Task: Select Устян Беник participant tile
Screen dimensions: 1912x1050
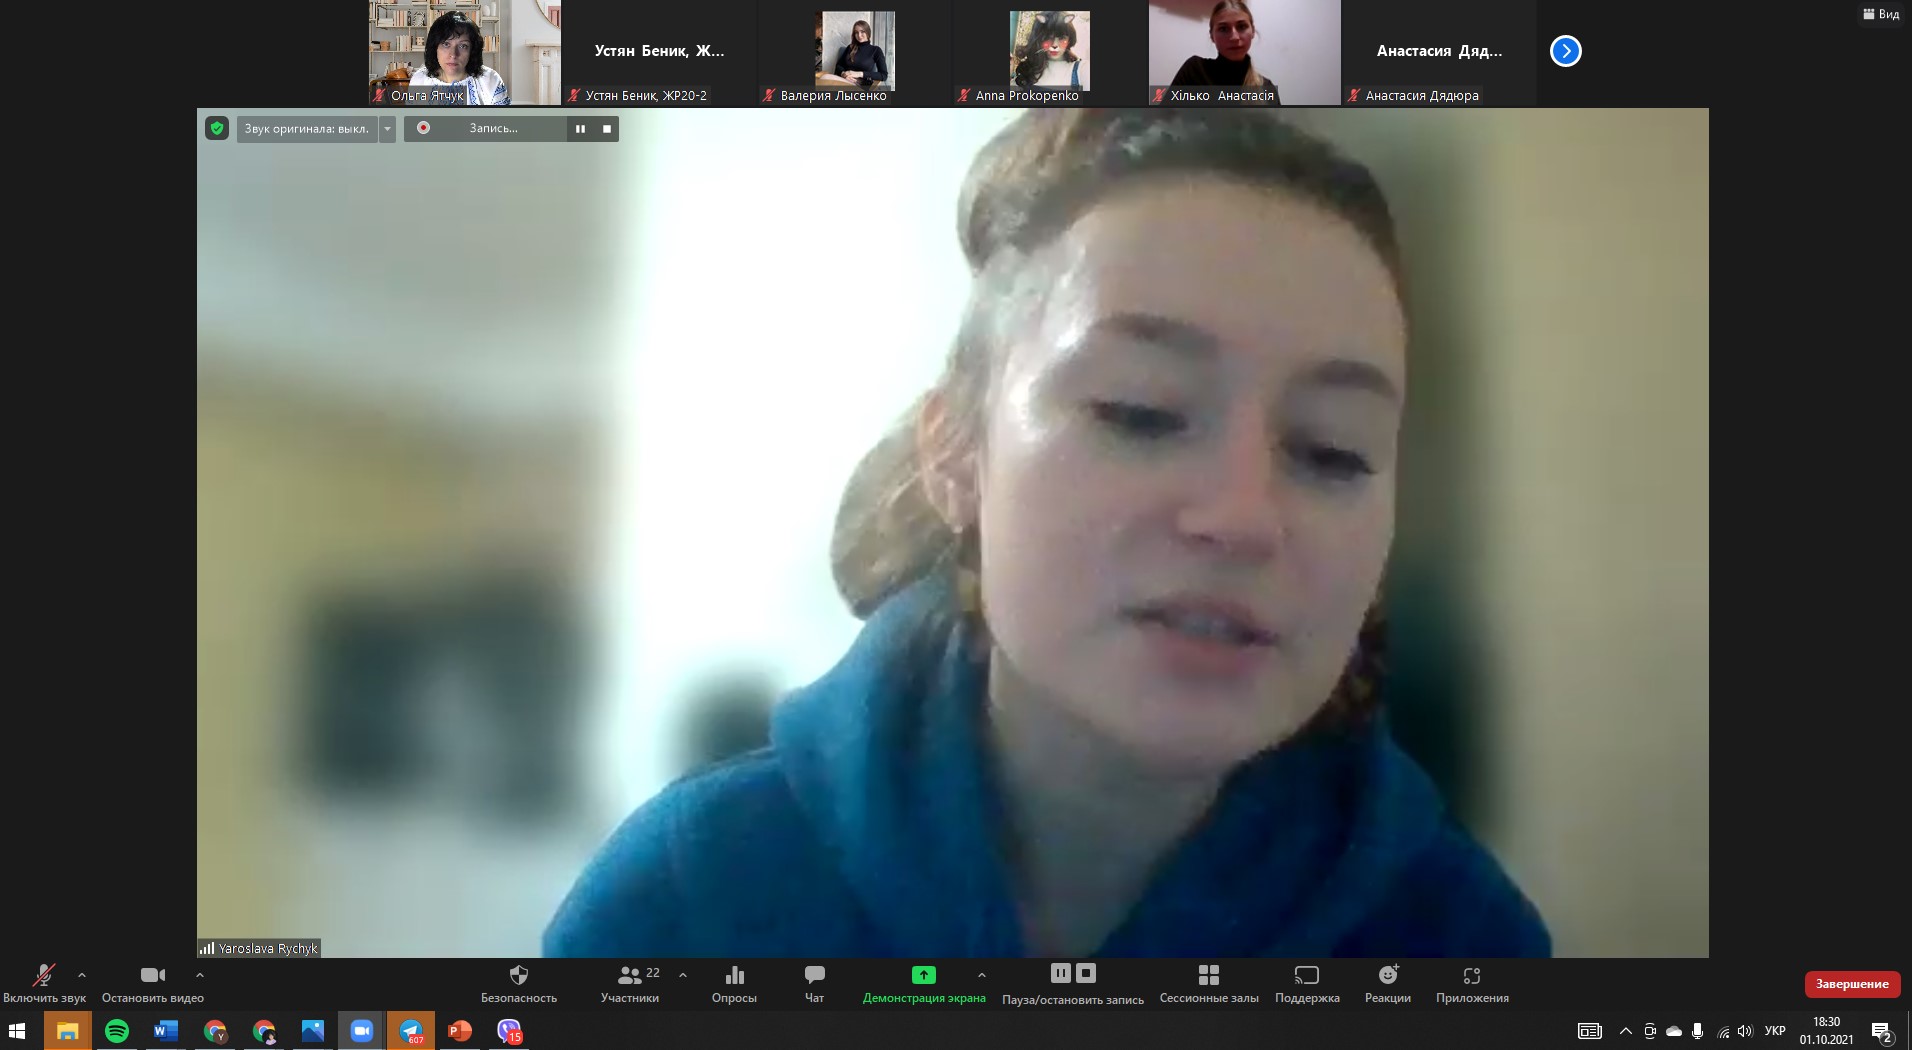Action: pyautogui.click(x=659, y=52)
